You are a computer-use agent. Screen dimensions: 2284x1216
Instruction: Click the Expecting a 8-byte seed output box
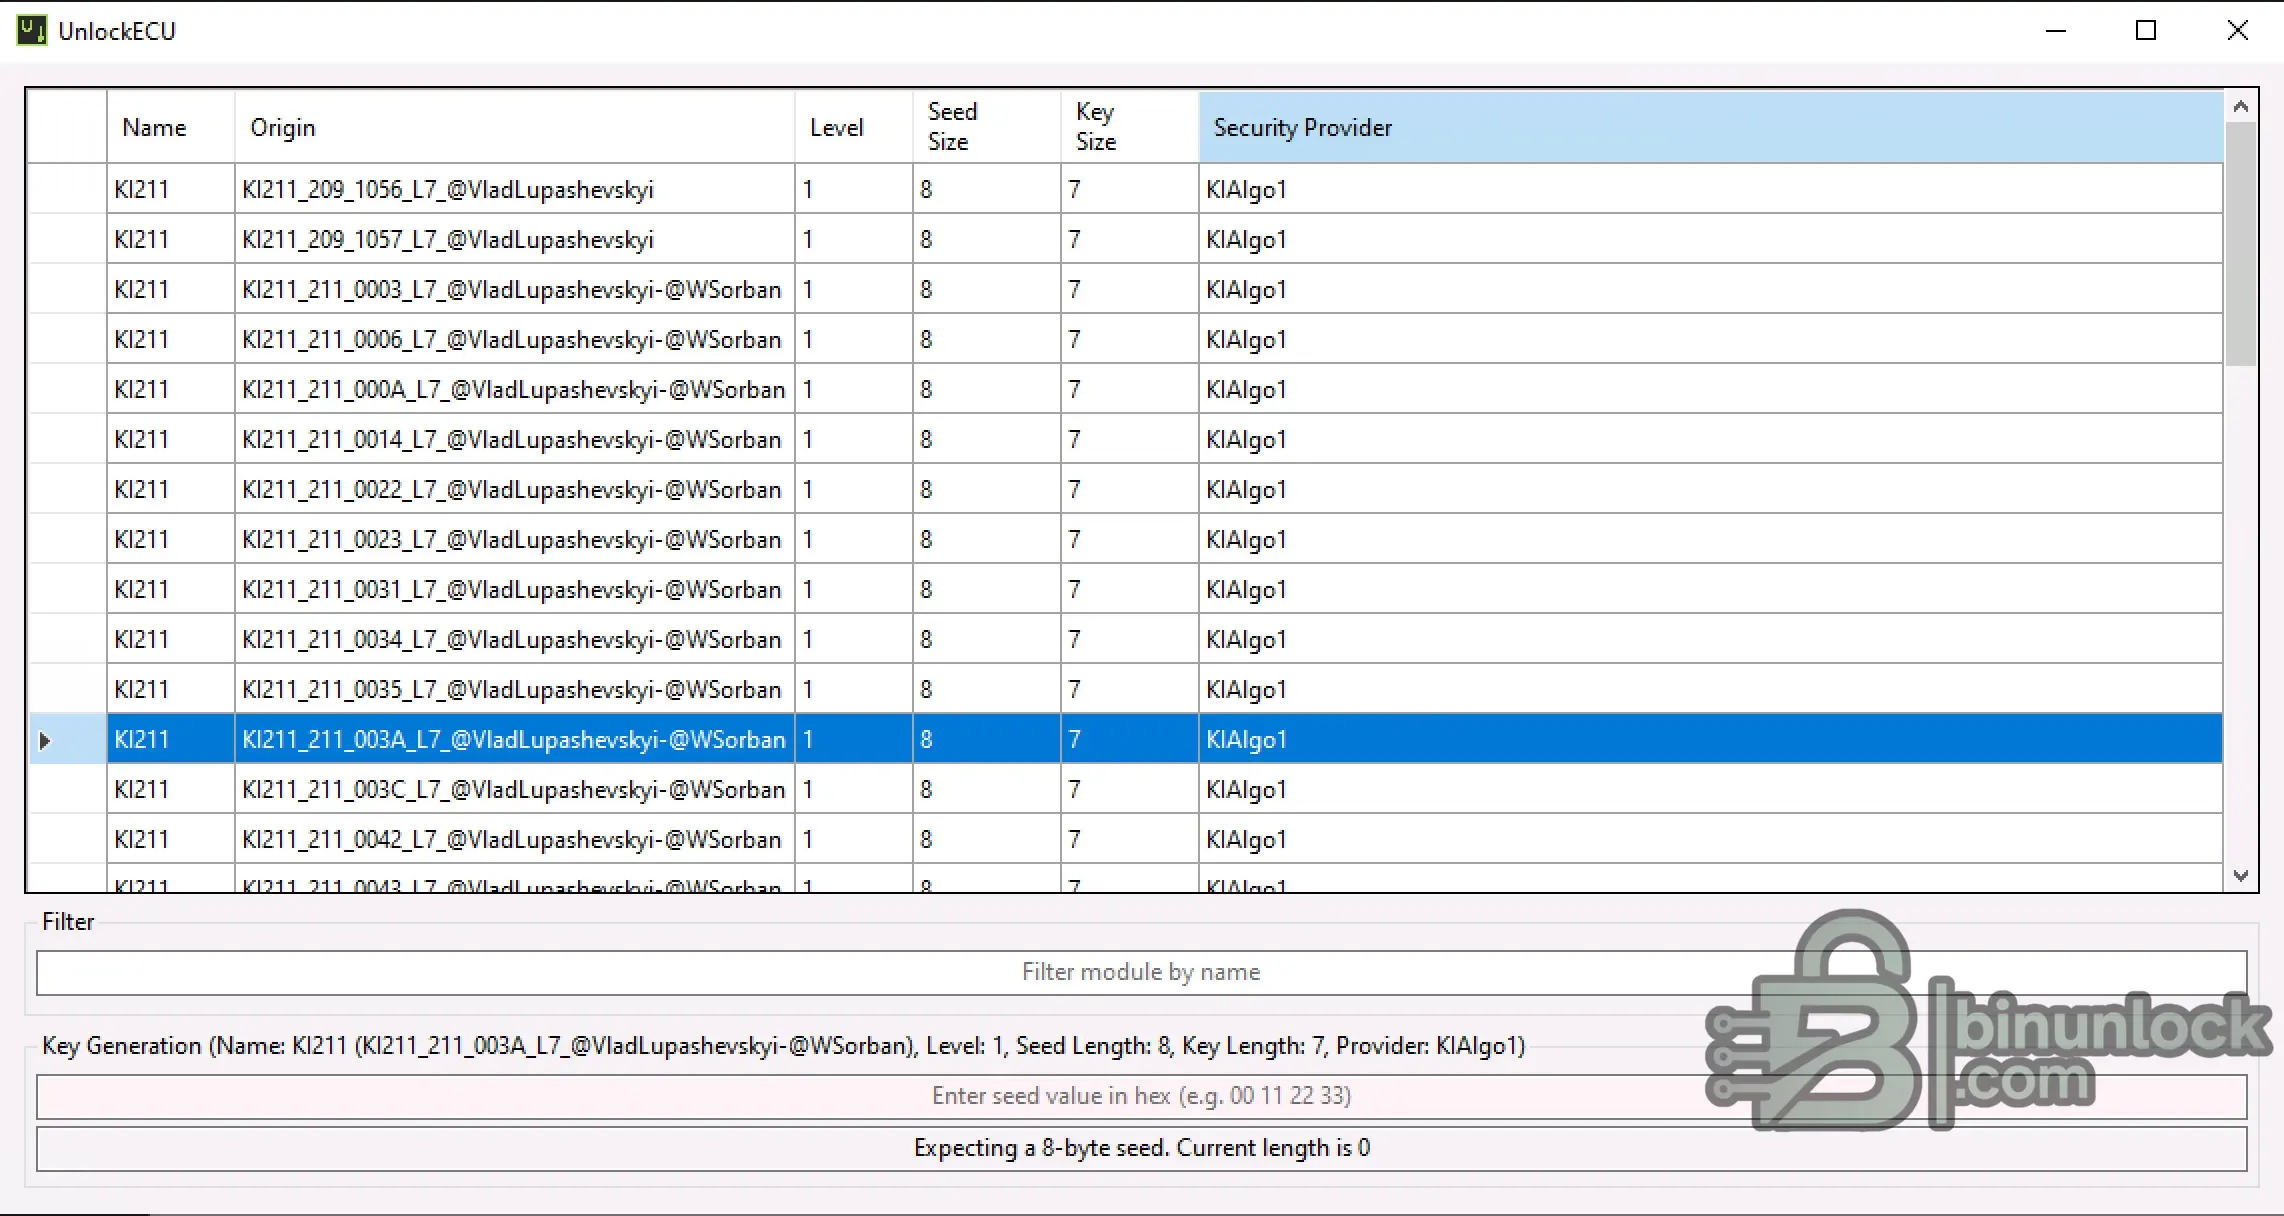pyautogui.click(x=1141, y=1148)
